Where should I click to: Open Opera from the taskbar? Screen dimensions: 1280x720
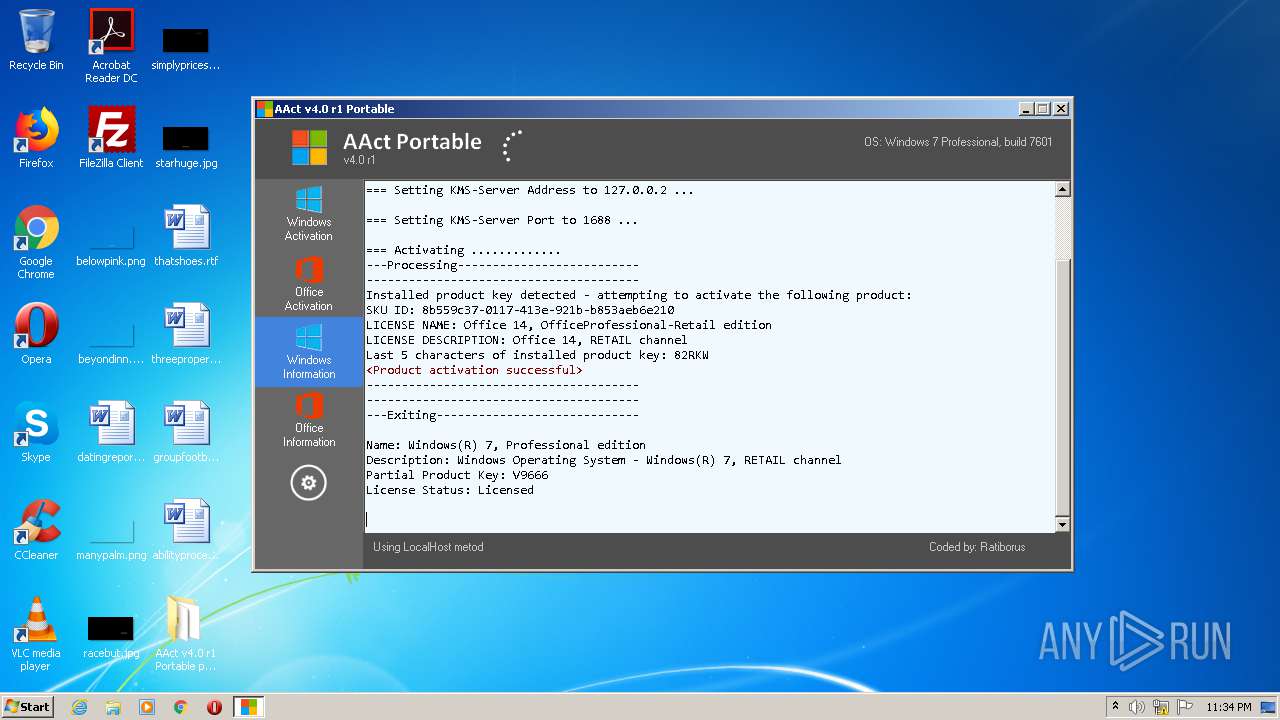click(214, 707)
